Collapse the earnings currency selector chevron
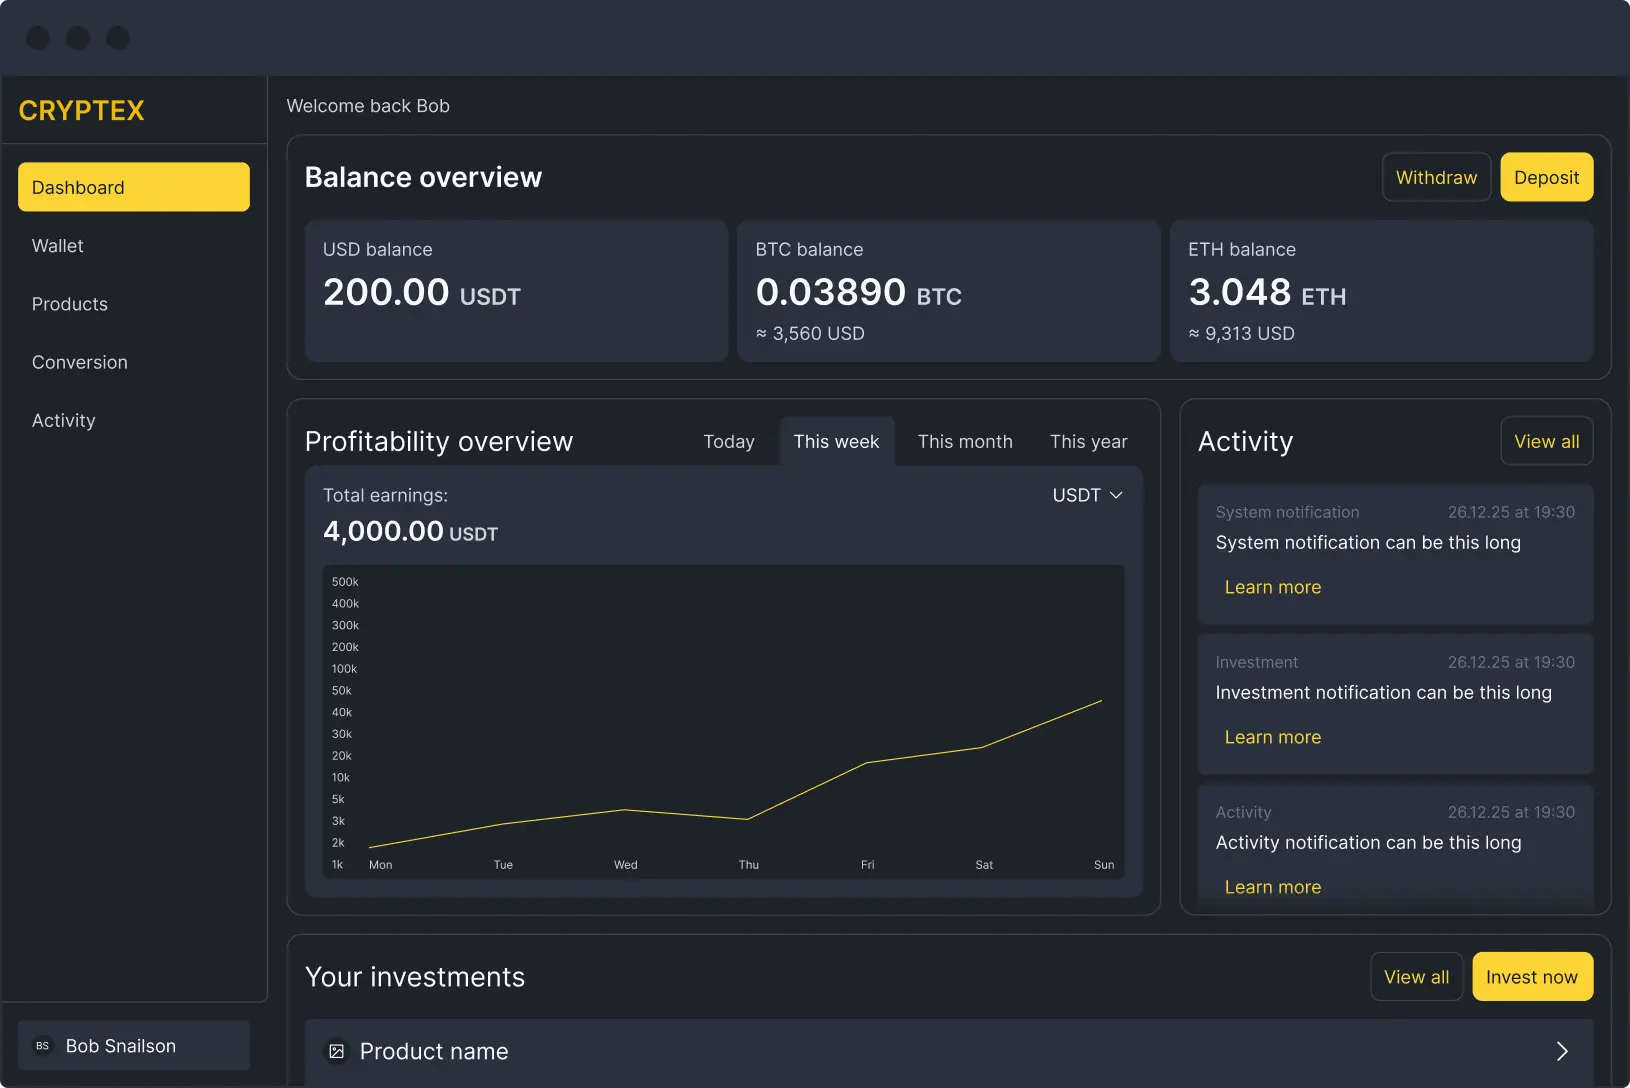This screenshot has width=1630, height=1088. (1117, 495)
